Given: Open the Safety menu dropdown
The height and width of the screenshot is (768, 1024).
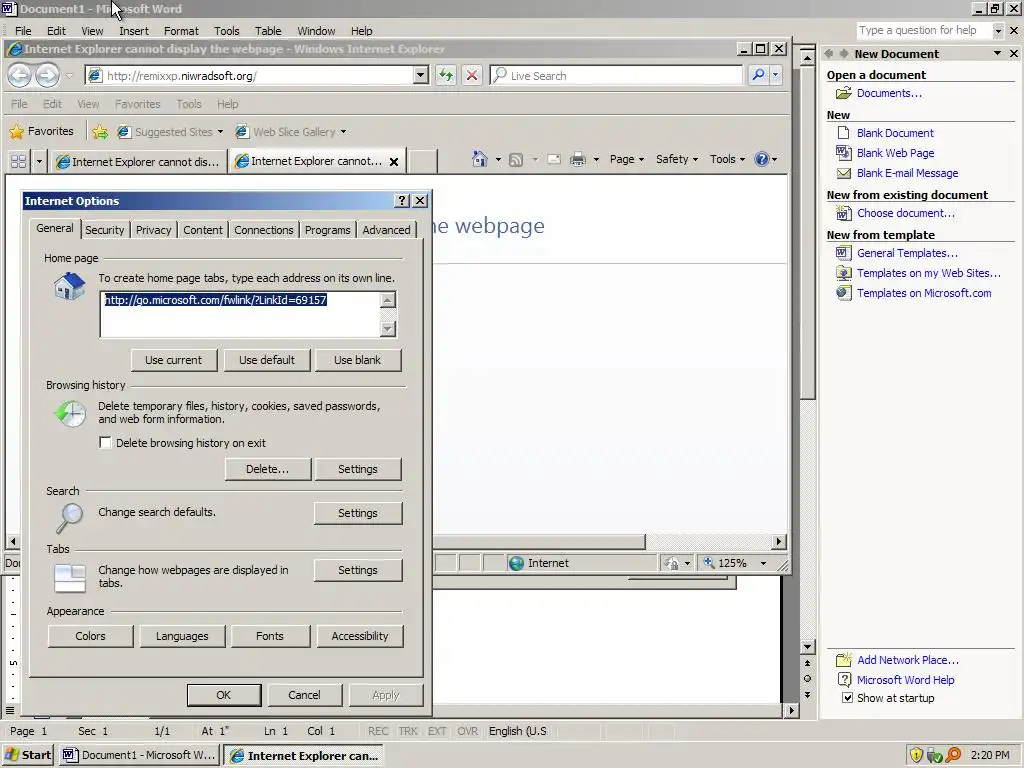Looking at the screenshot, I should point(677,159).
